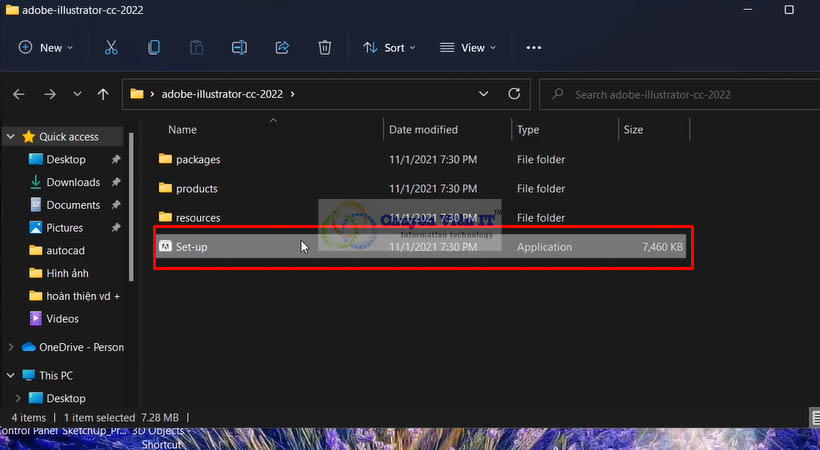The width and height of the screenshot is (820, 450).
Task: Expand the address bar history dropdown
Action: [484, 94]
